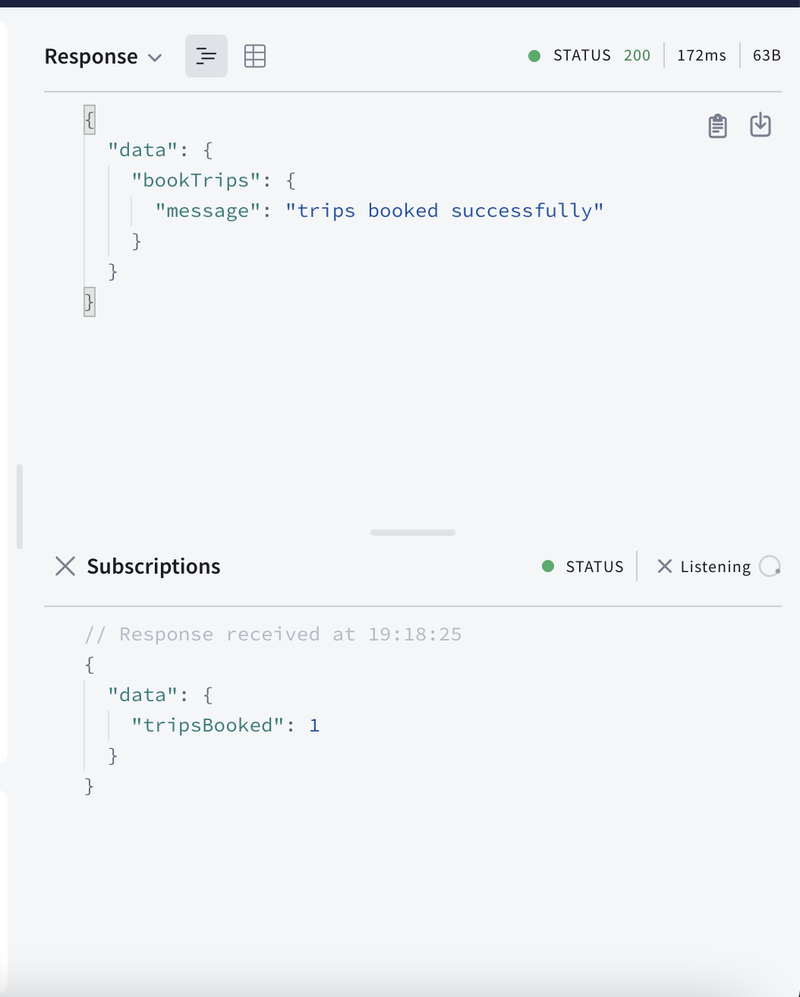Screen dimensions: 800x997
Task: Select the pretty-print response view icon
Action: click(x=206, y=56)
